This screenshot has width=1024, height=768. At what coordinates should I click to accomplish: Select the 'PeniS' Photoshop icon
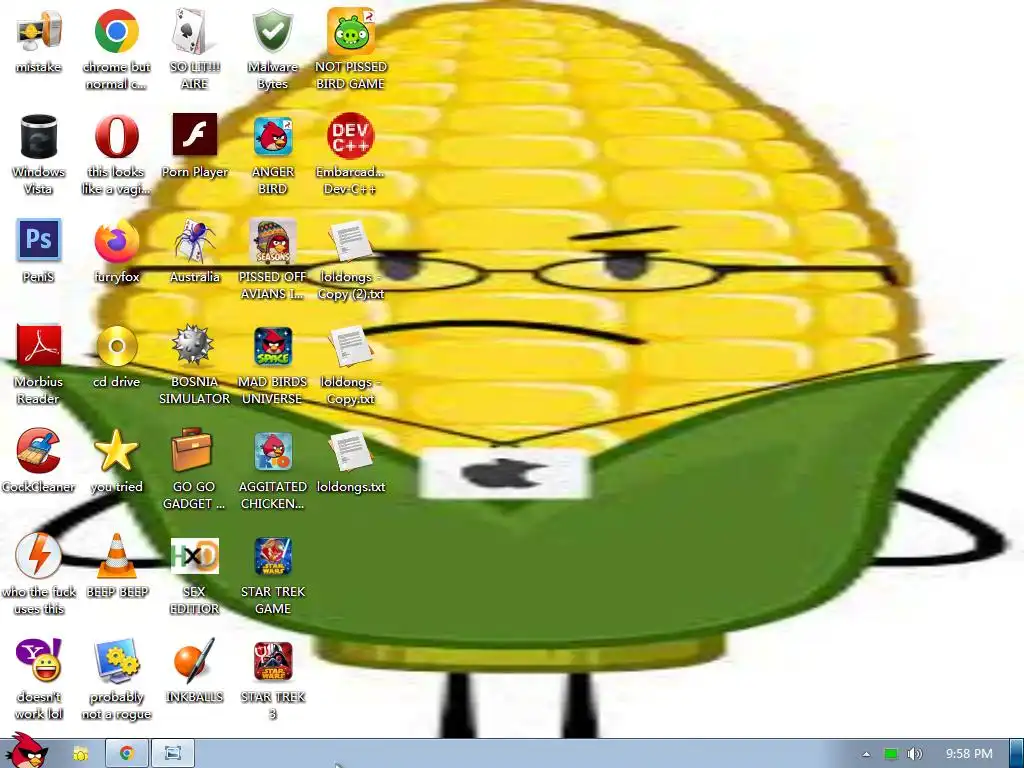coord(39,240)
